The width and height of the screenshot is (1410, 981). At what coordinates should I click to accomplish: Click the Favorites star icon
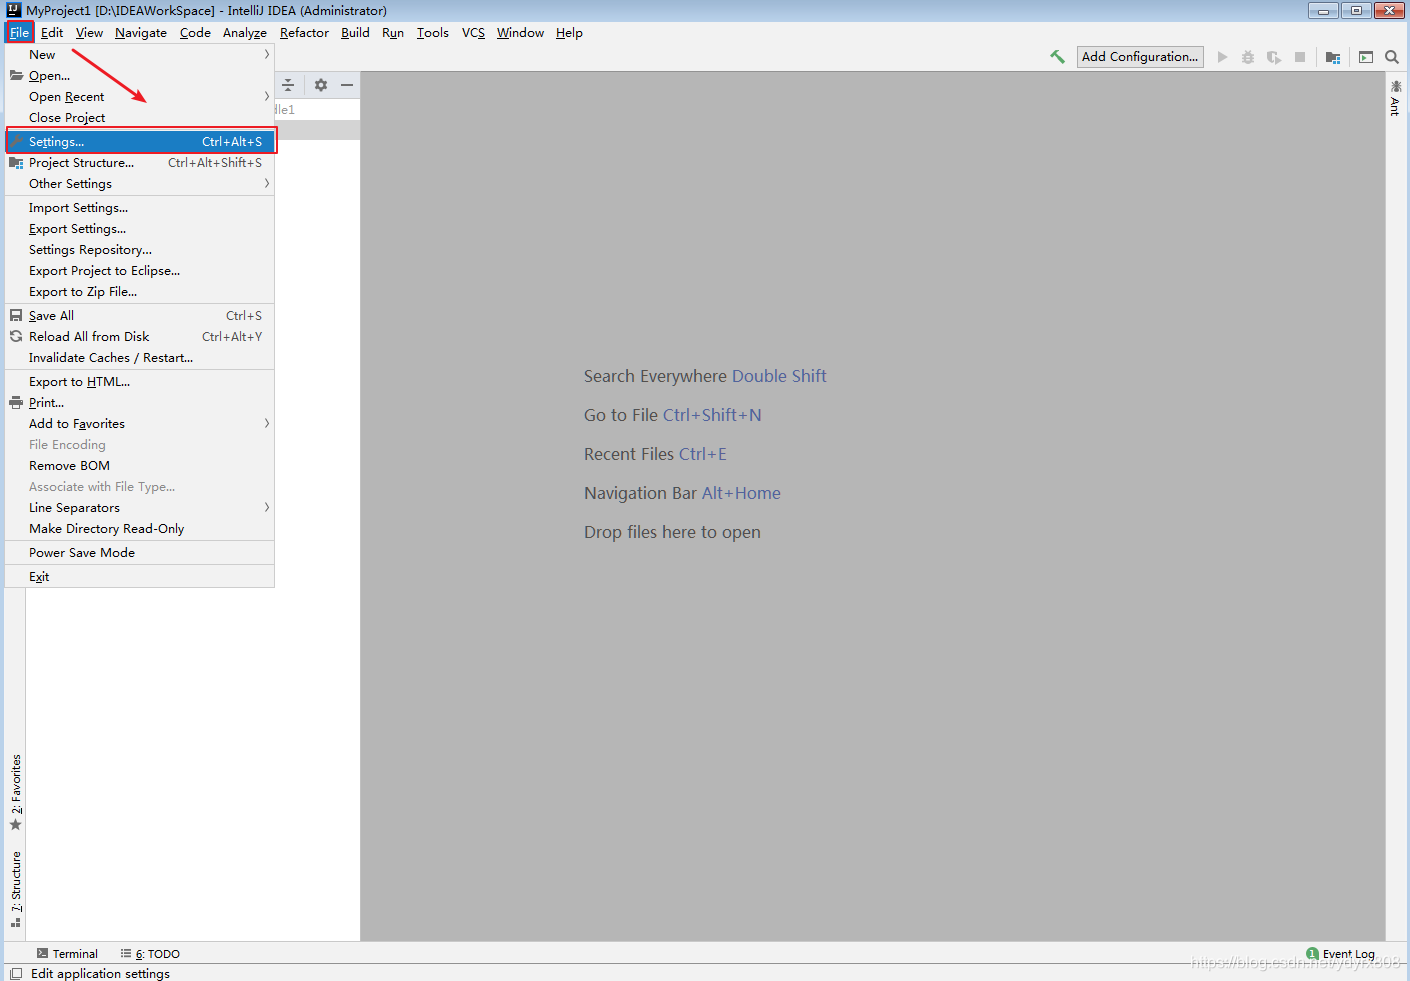(15, 825)
